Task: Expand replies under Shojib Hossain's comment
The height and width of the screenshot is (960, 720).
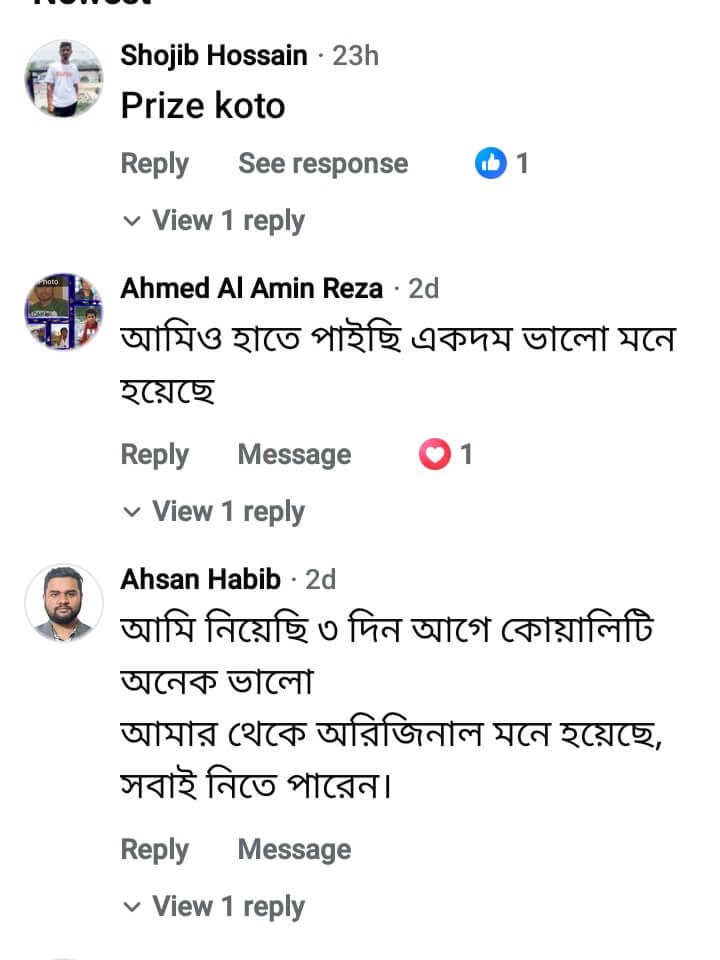Action: [214, 220]
